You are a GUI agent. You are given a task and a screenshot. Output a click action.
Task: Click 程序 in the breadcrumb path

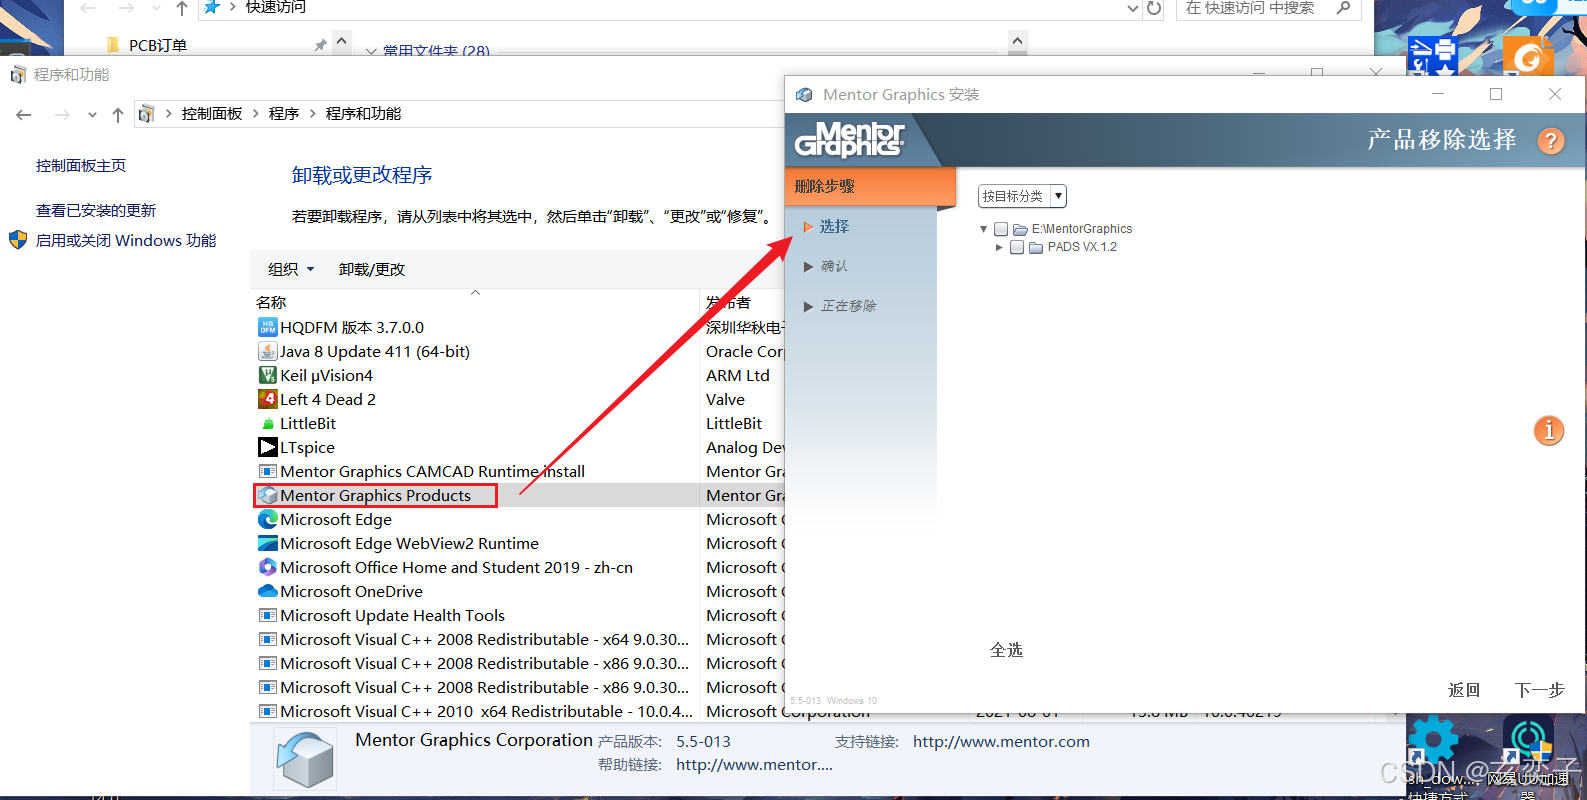[x=284, y=114]
